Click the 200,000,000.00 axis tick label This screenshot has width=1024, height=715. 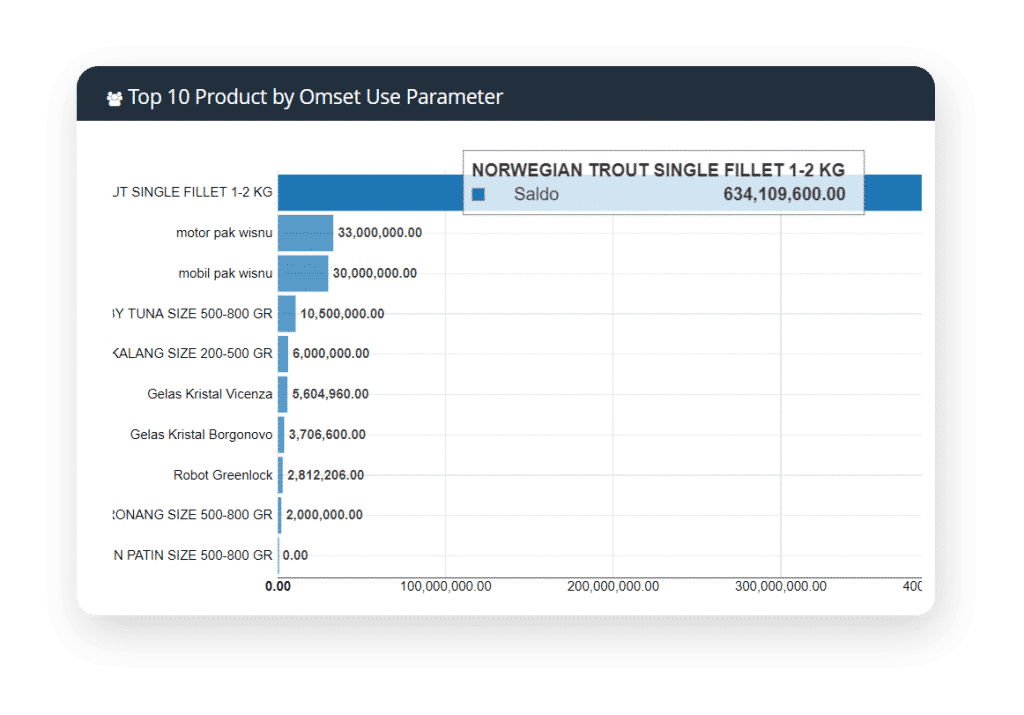613,586
